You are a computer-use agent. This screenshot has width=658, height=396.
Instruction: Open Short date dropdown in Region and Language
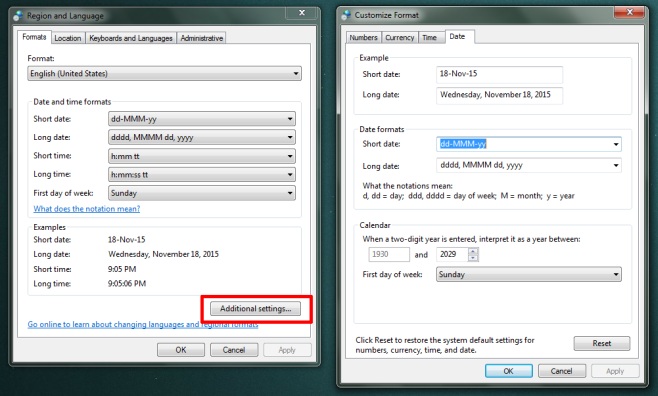202,119
